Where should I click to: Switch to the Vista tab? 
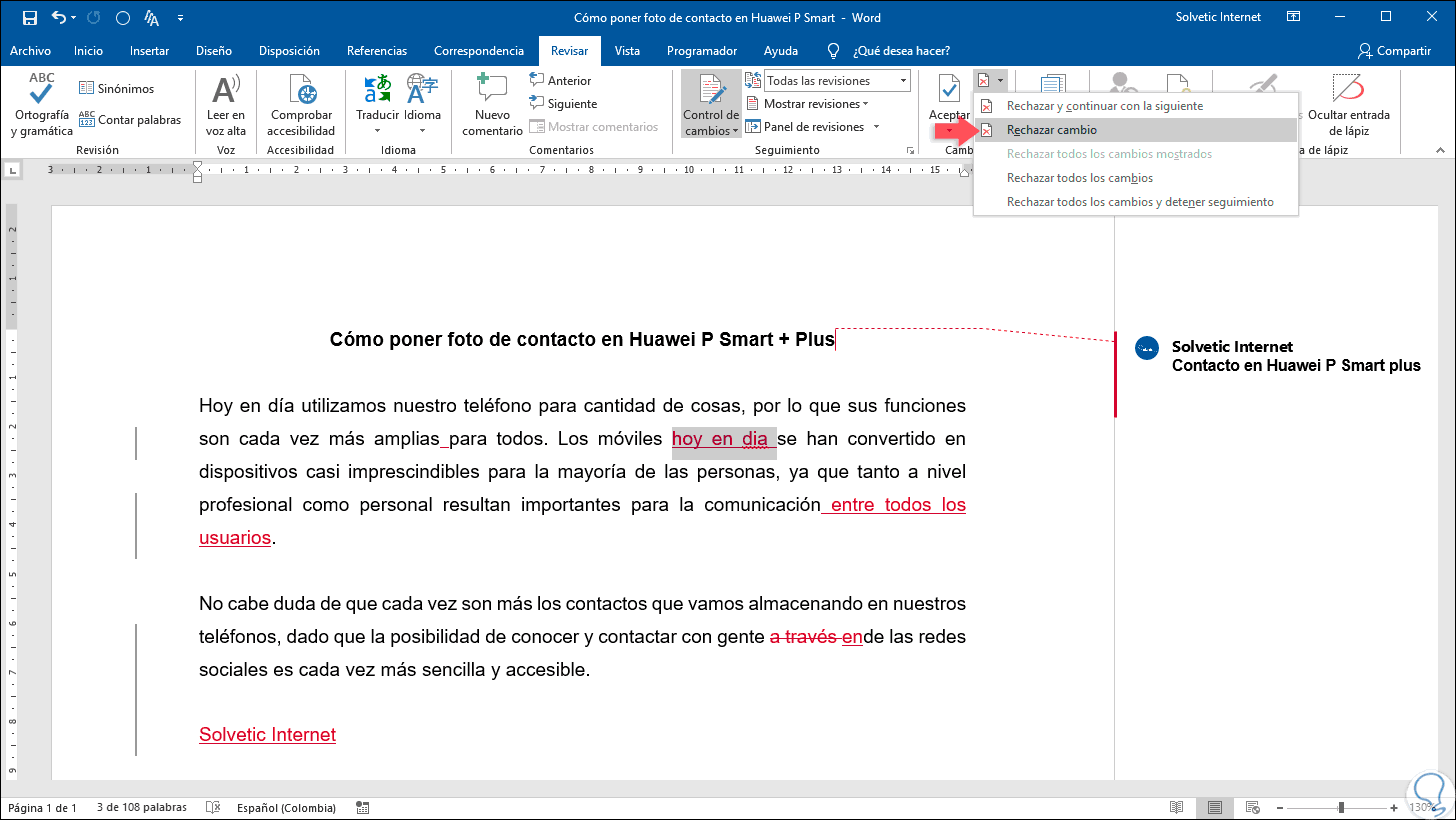[627, 51]
